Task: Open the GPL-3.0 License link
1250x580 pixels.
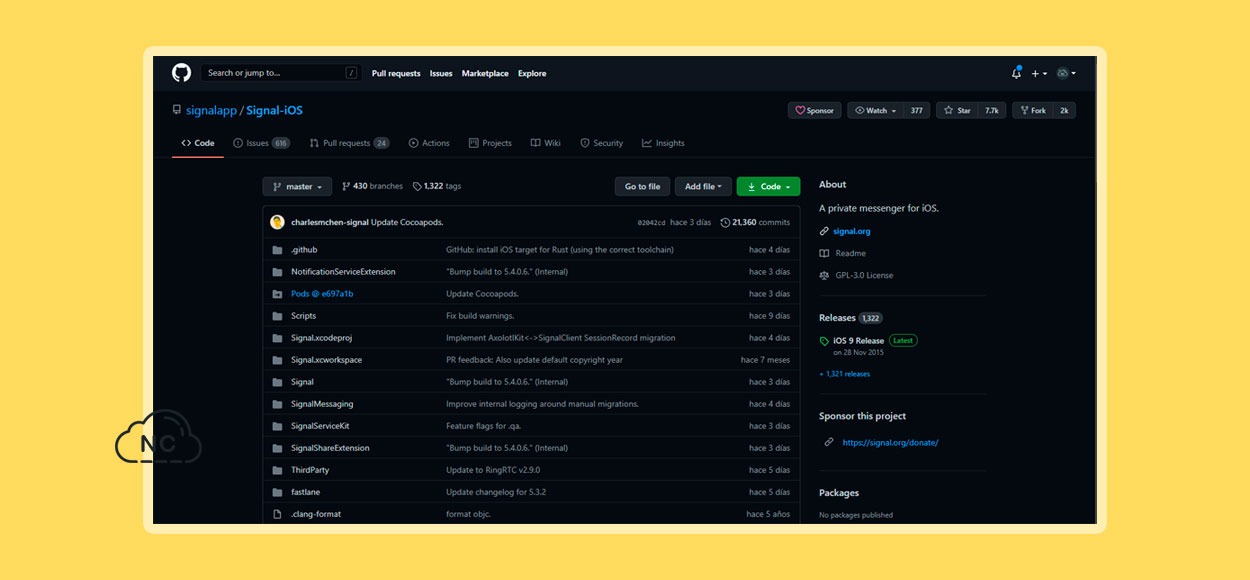Action: (x=864, y=275)
